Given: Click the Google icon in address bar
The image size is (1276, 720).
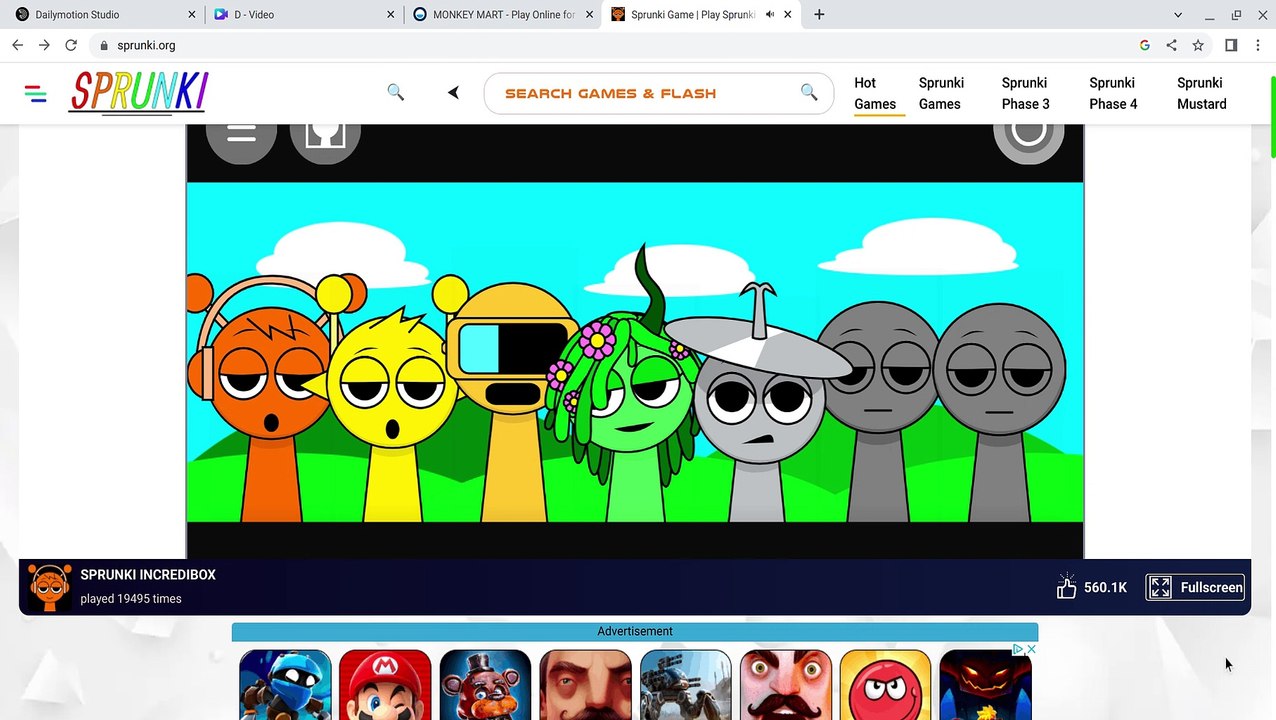Looking at the screenshot, I should [x=1145, y=45].
